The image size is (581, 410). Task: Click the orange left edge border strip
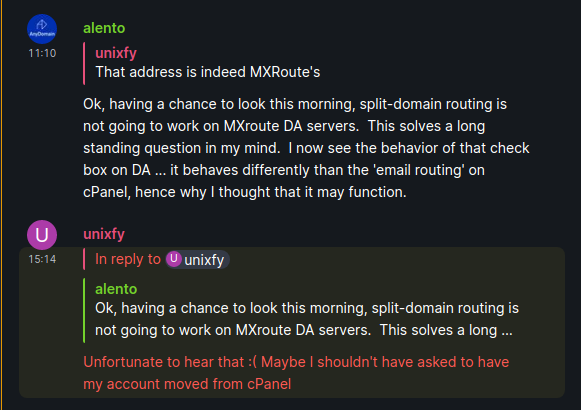(1, 205)
